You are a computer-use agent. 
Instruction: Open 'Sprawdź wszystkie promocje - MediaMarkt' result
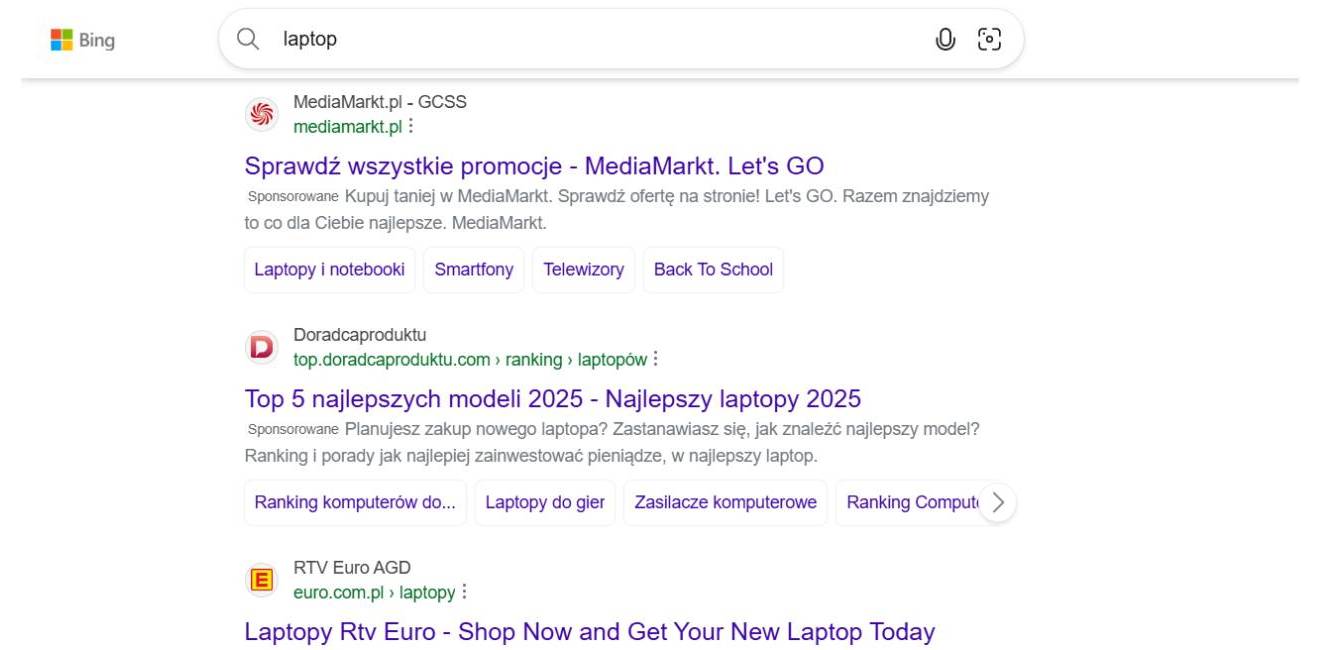[534, 166]
